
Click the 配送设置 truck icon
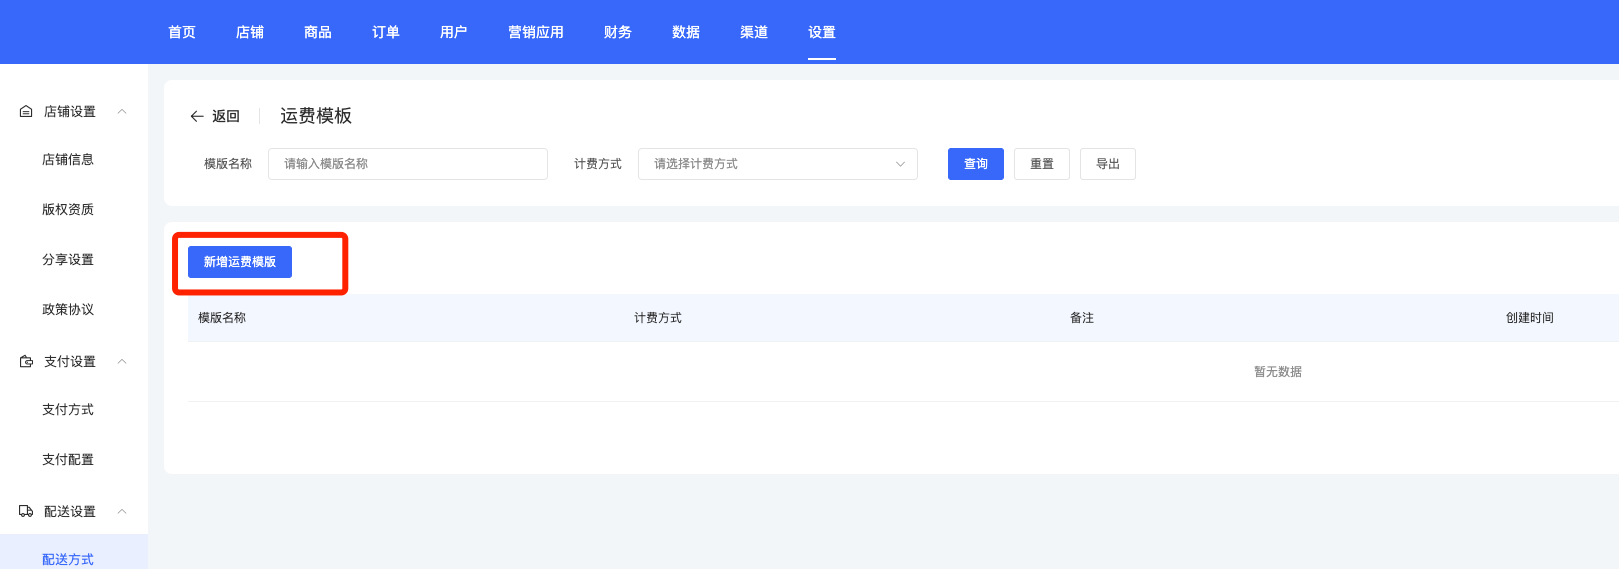(26, 511)
